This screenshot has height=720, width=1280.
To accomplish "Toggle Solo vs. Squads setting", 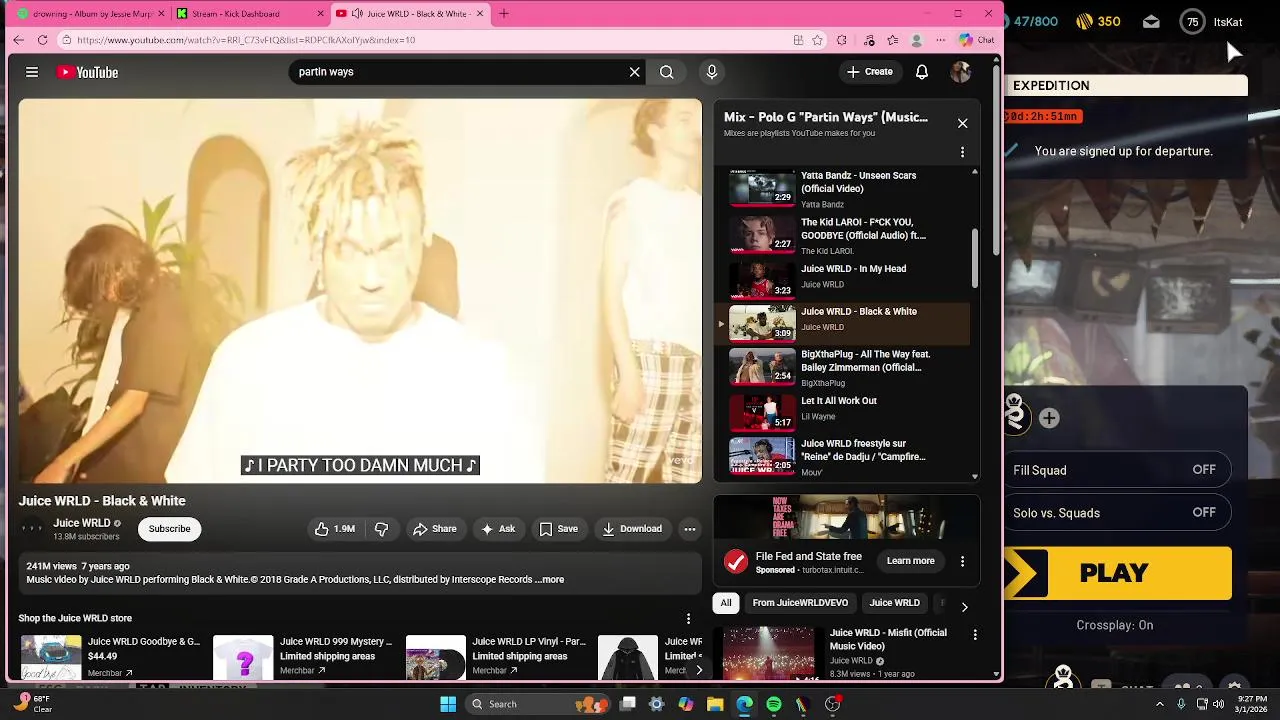I will tap(1117, 513).
